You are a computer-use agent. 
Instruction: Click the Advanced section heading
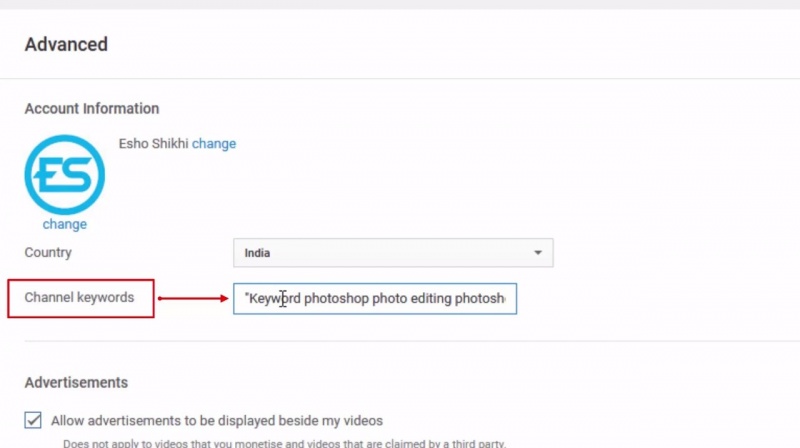pos(66,44)
